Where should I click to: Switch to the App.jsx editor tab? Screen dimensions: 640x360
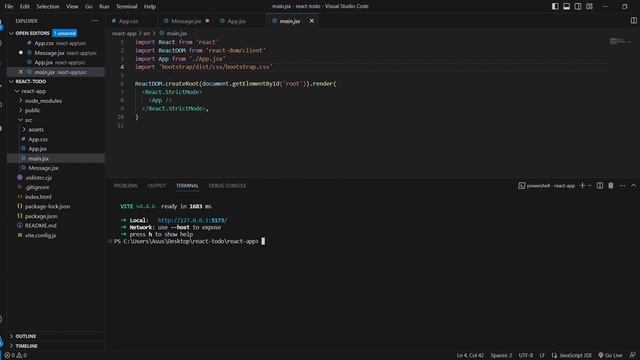[237, 21]
